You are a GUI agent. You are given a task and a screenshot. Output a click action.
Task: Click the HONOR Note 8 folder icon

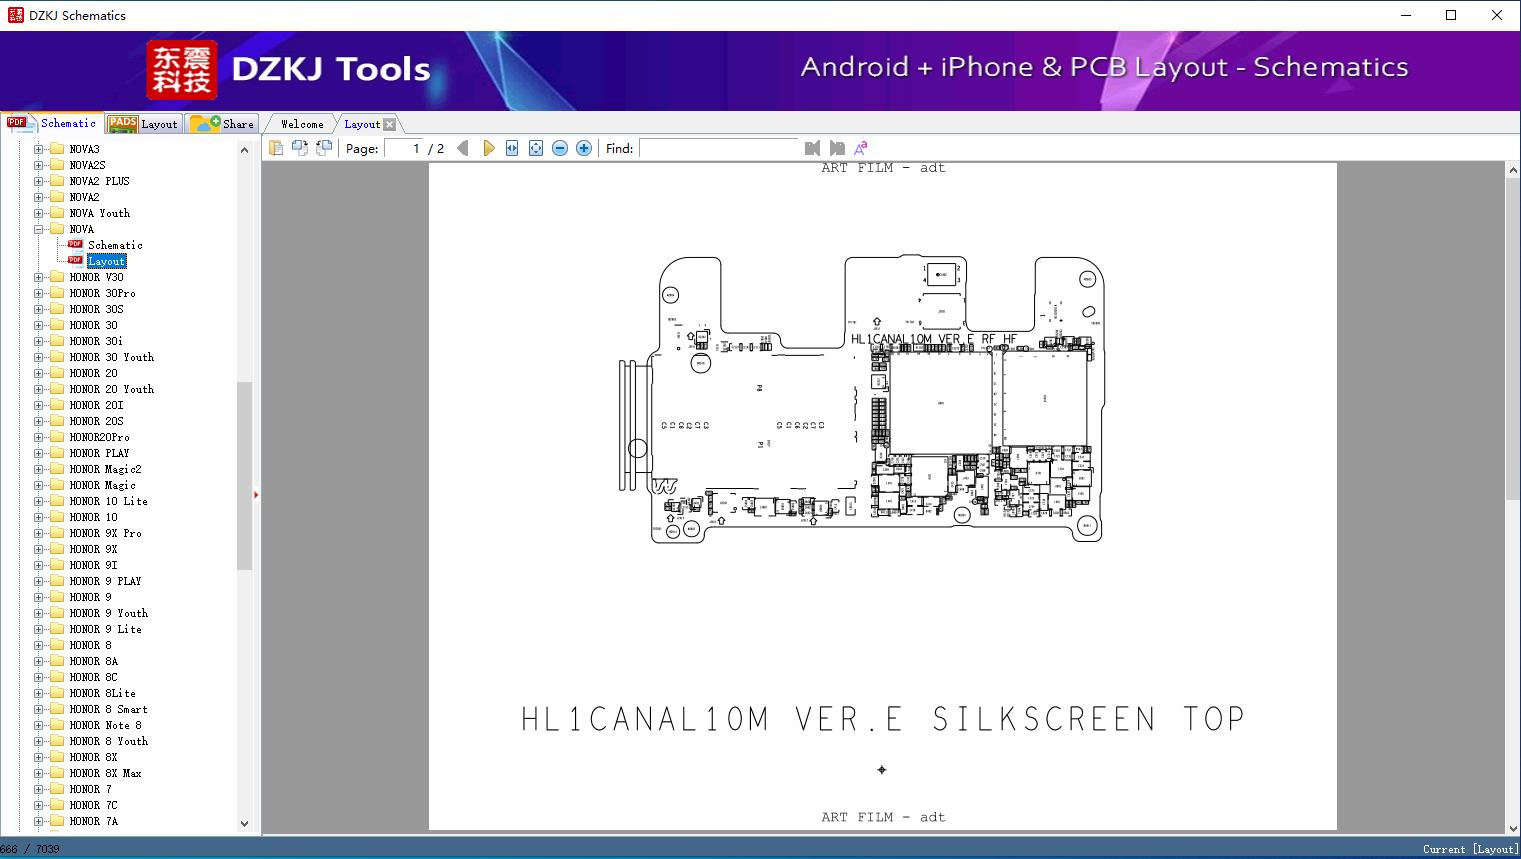click(x=57, y=725)
